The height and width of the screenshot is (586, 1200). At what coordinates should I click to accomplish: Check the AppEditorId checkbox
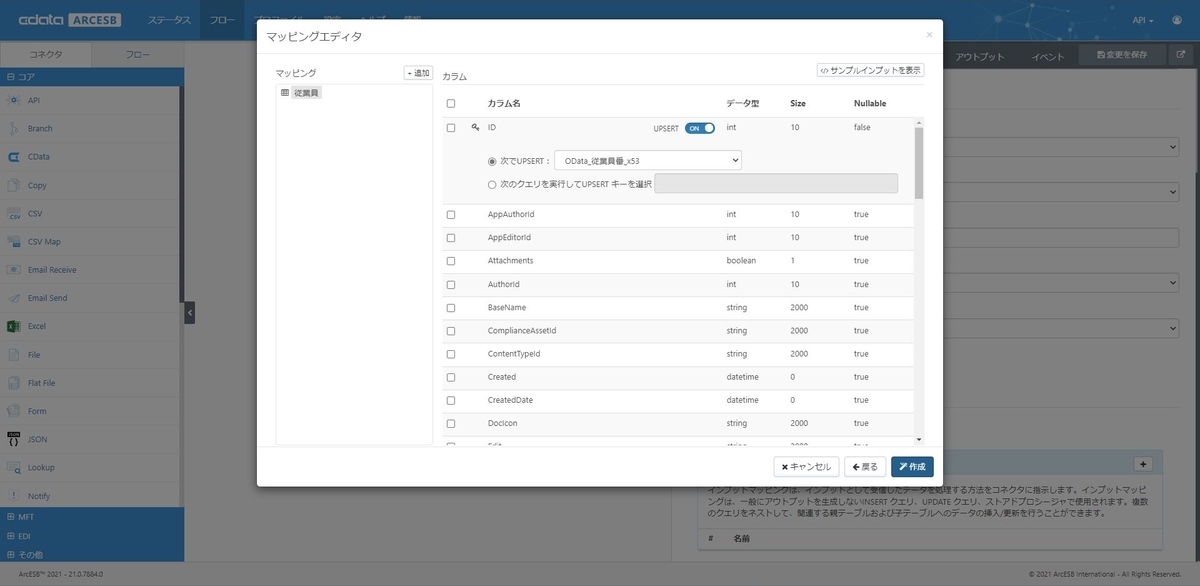coord(451,238)
